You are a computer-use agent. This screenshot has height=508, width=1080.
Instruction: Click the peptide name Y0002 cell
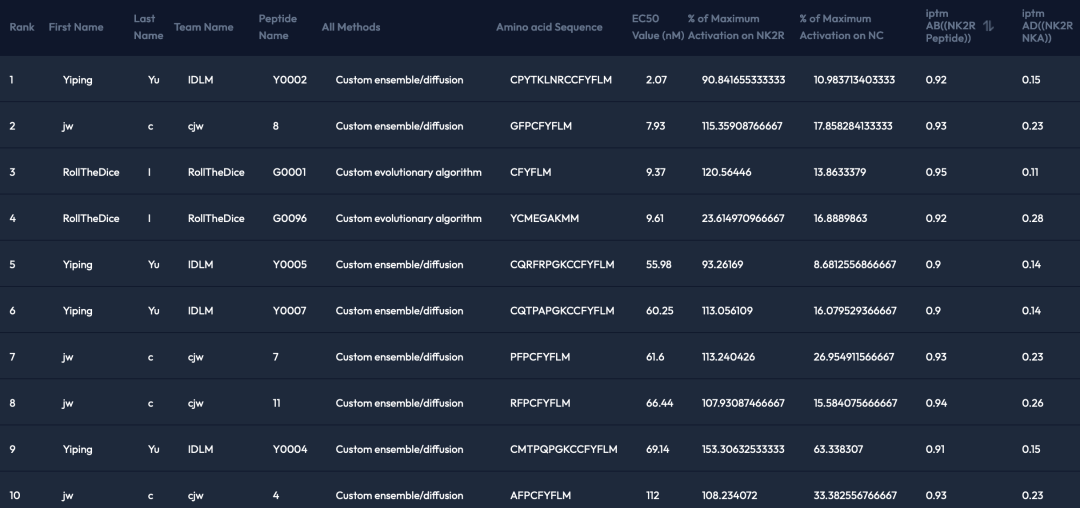tap(289, 80)
